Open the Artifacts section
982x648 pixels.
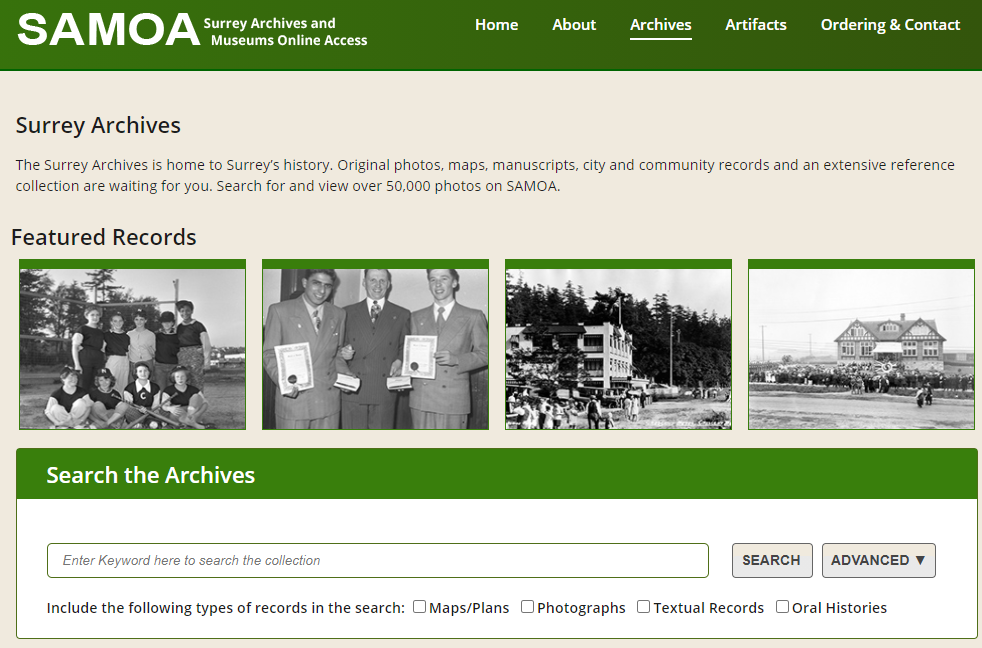756,25
